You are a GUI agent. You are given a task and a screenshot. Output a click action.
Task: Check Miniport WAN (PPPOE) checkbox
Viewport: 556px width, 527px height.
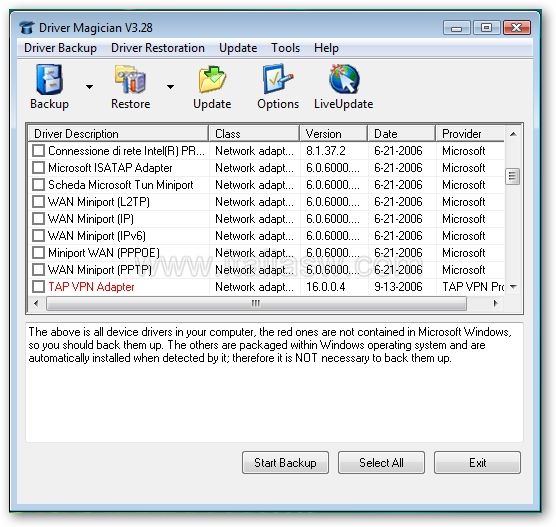click(38, 253)
